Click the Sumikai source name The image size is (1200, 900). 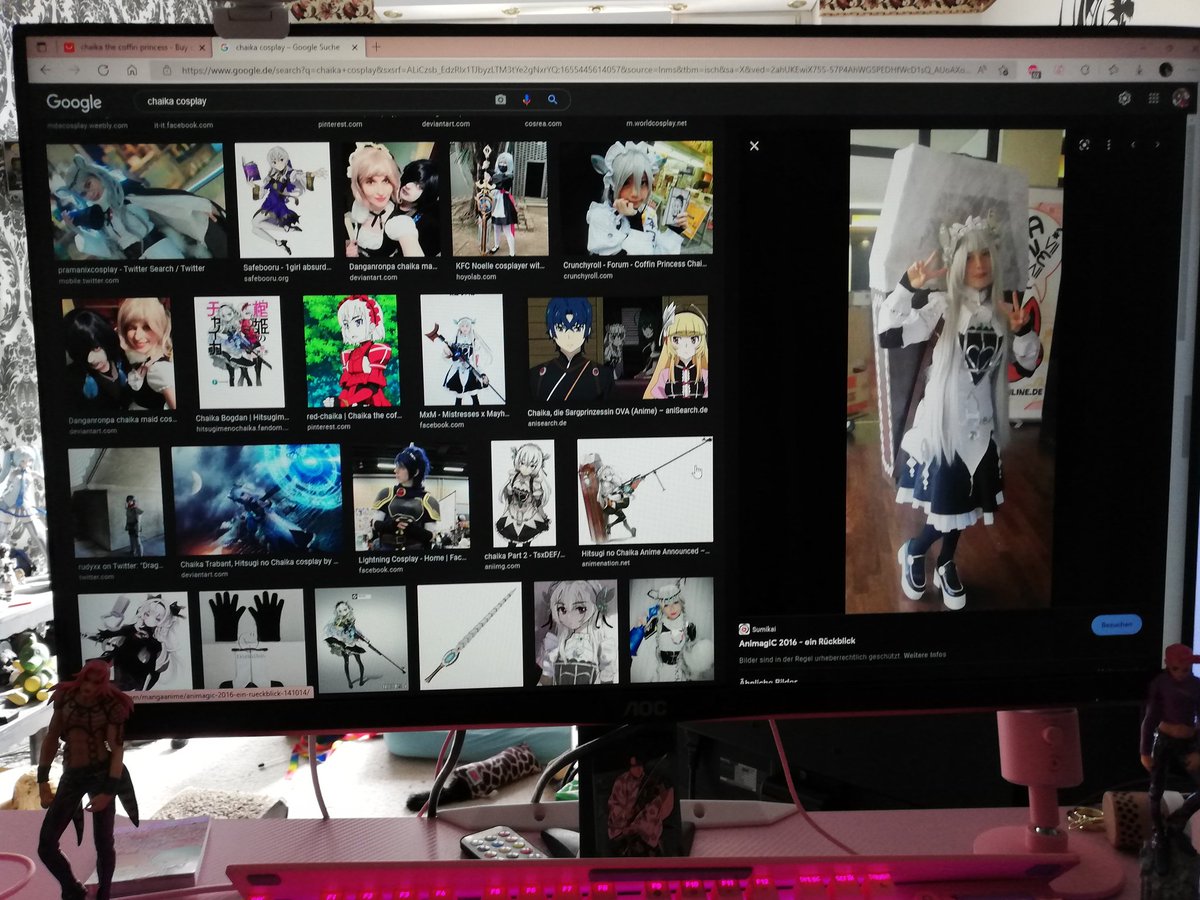point(763,629)
